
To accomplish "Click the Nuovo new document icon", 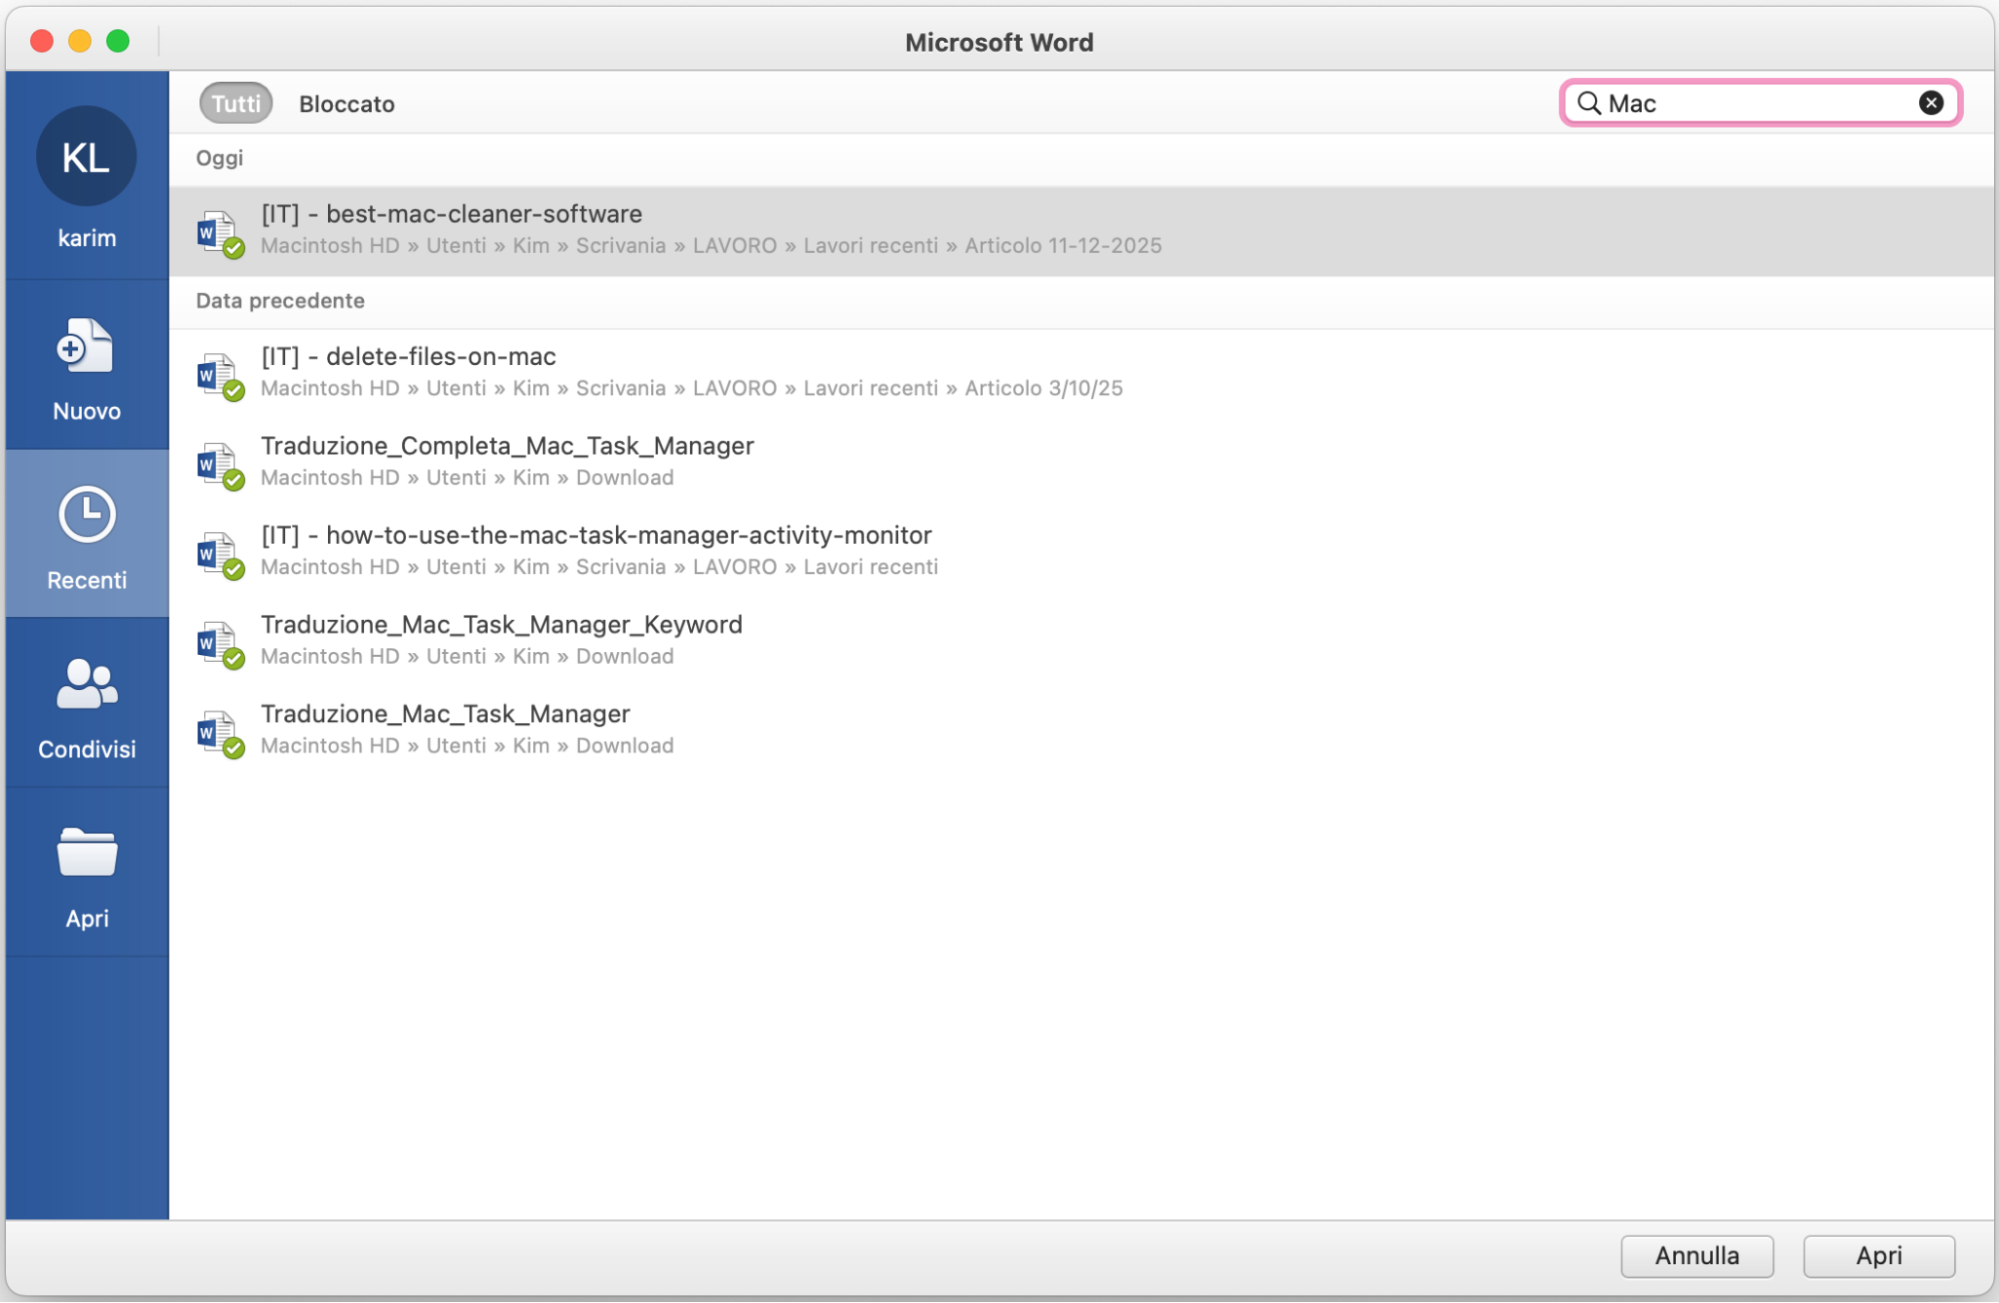I will (x=86, y=346).
